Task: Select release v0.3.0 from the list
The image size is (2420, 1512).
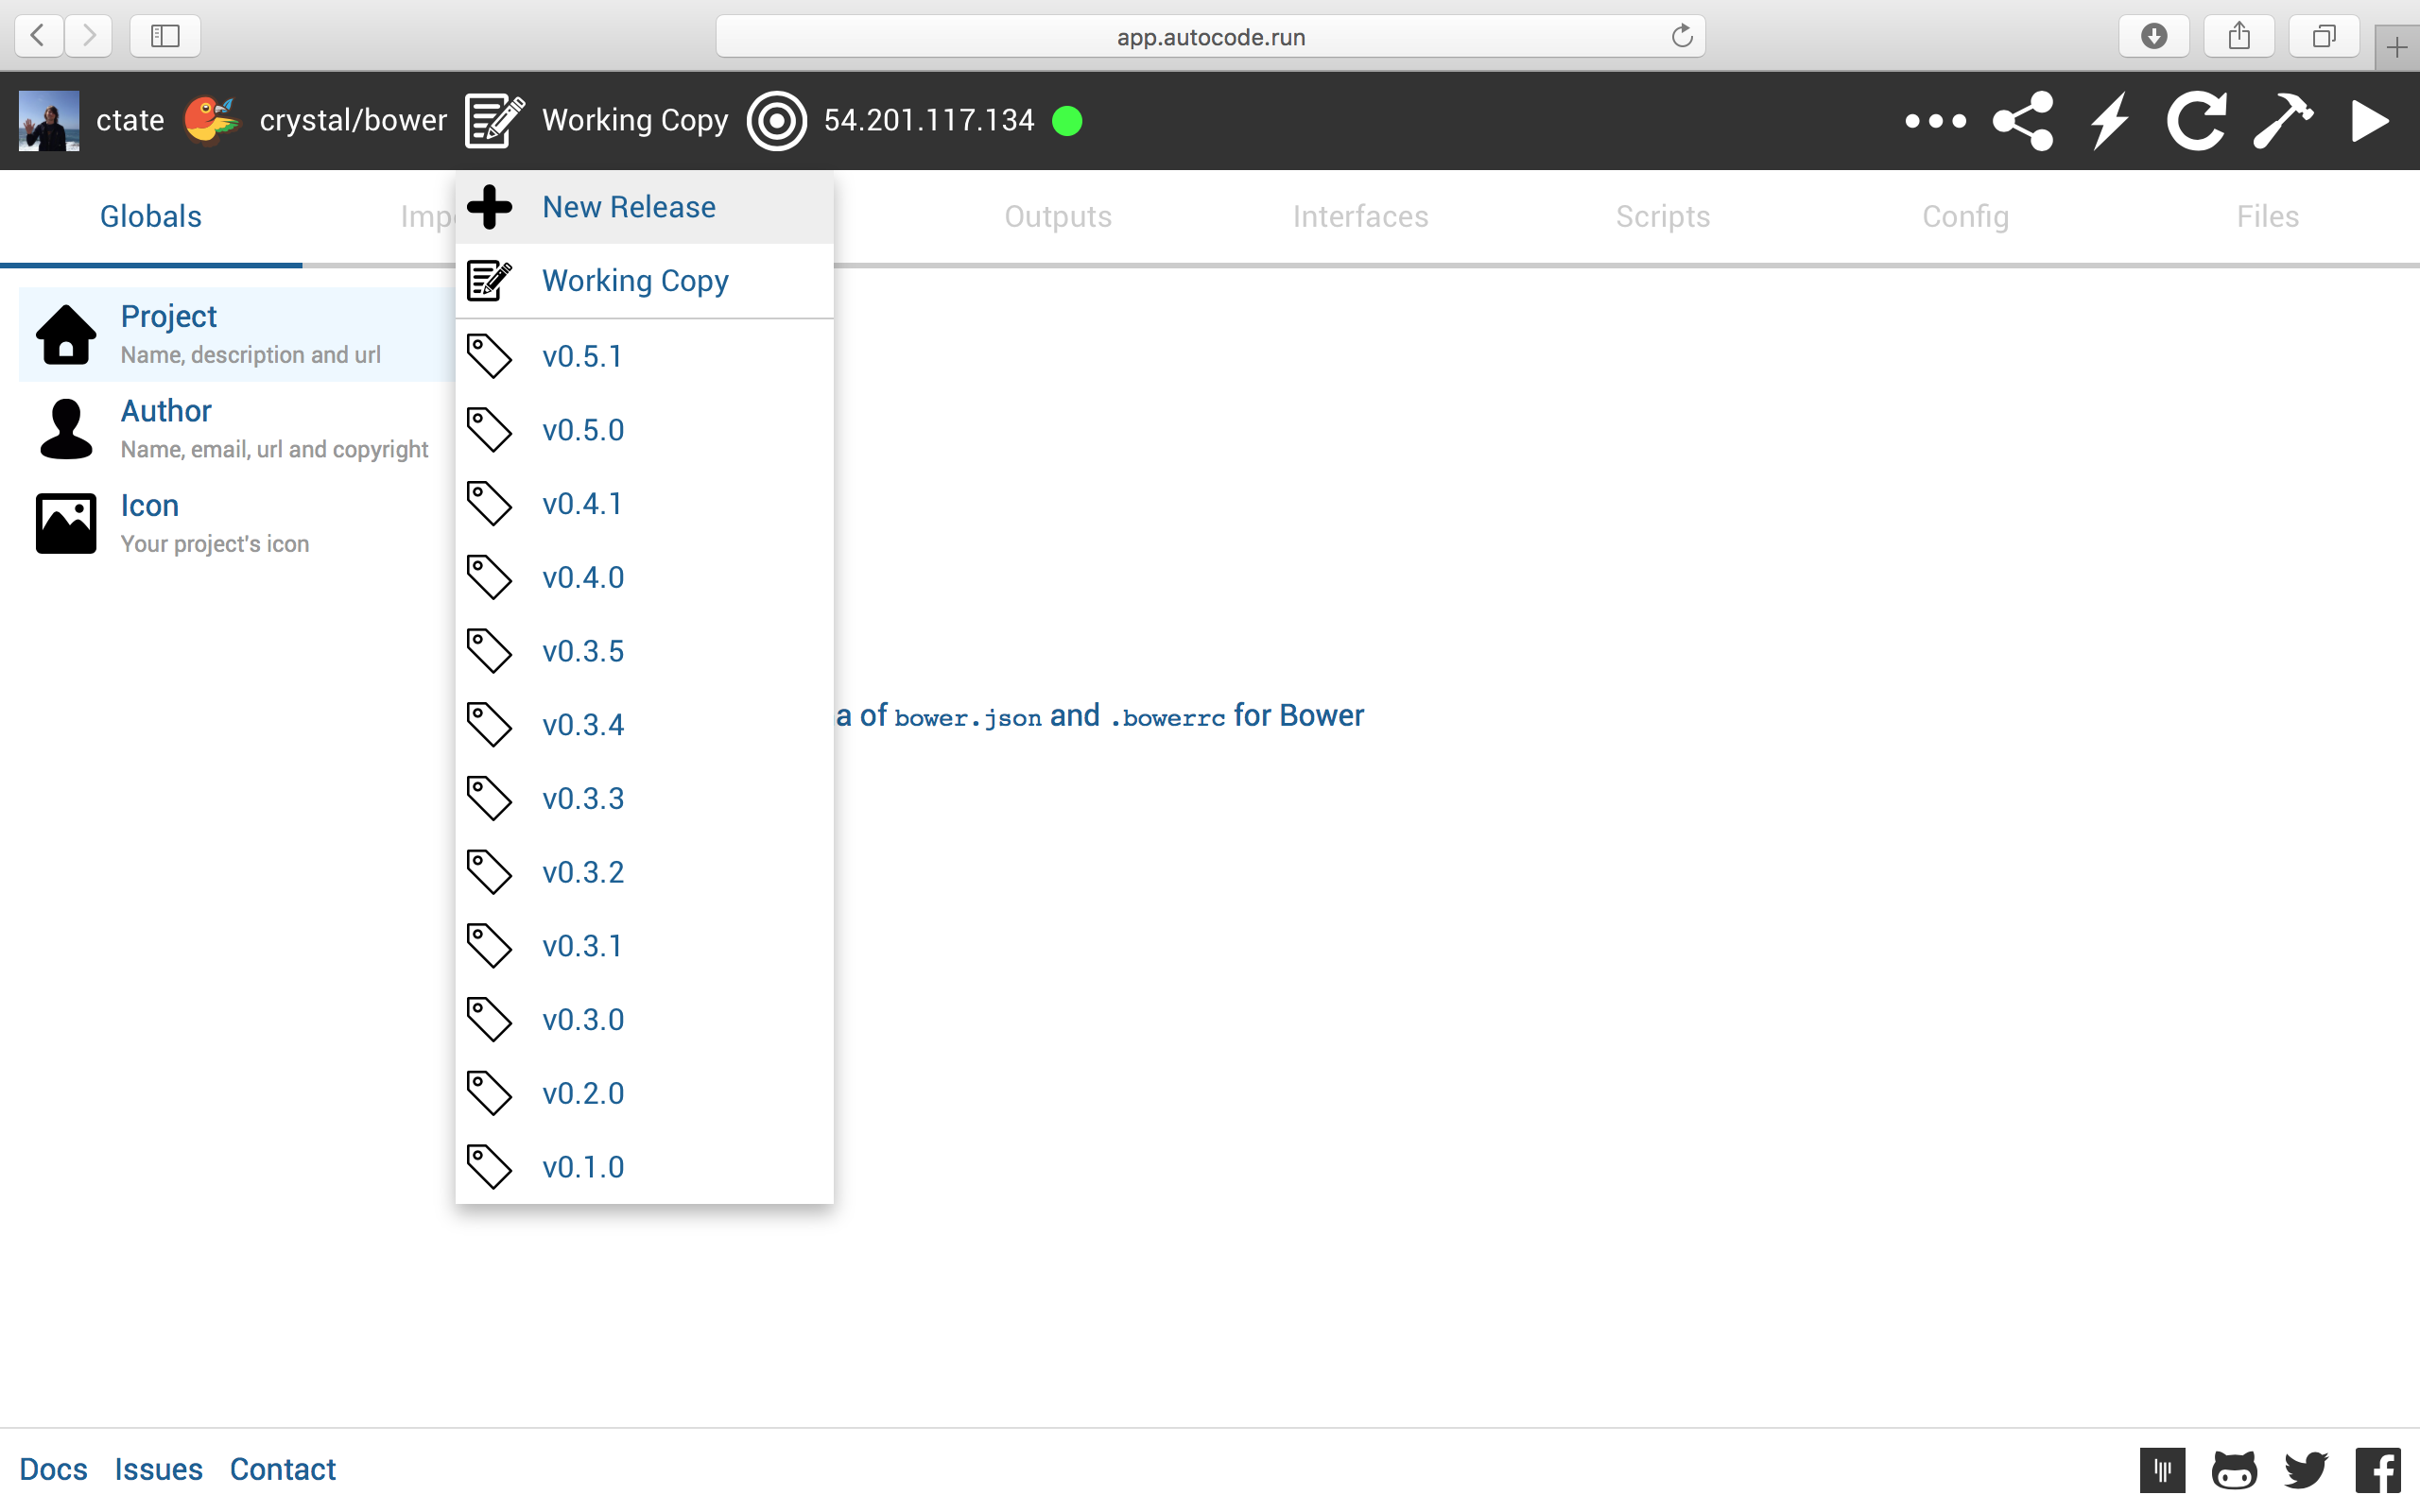Action: [x=583, y=1020]
